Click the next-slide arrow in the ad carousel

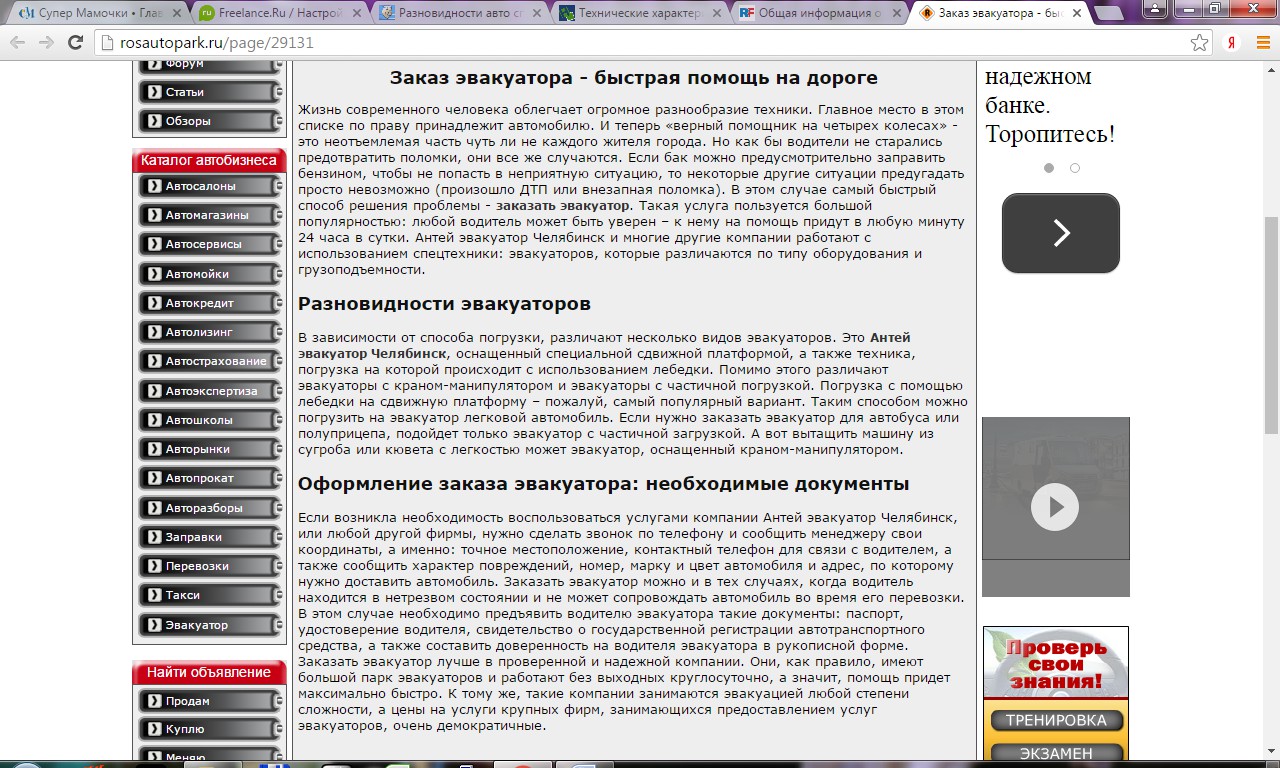[1061, 233]
